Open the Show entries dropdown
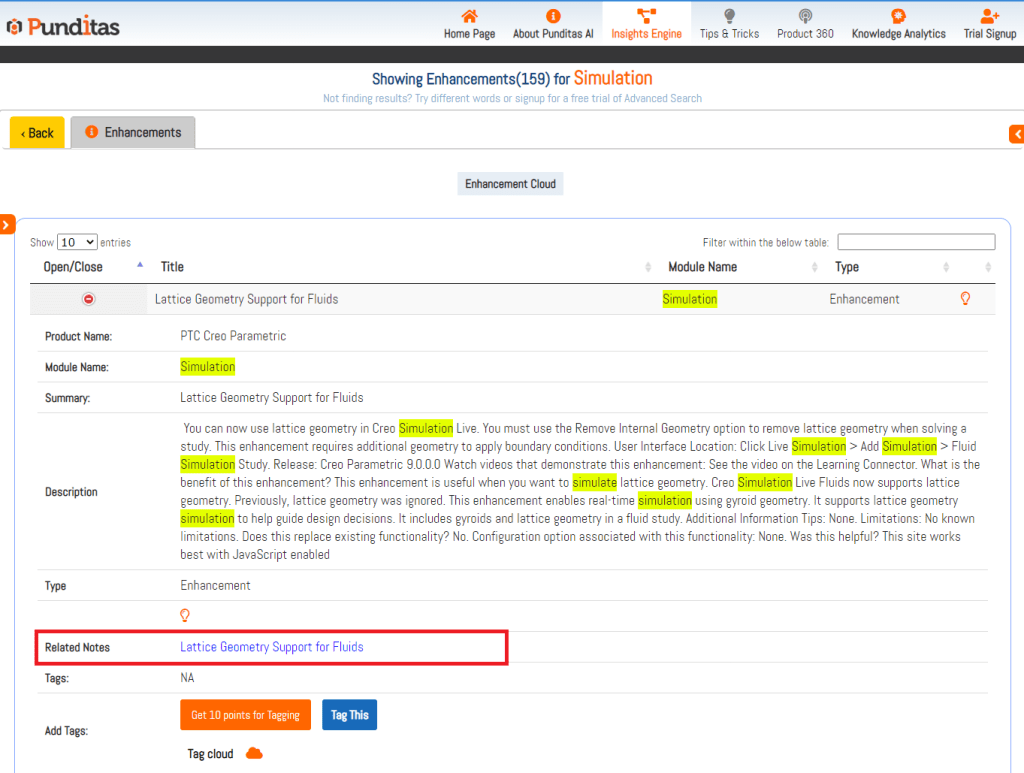The width and height of the screenshot is (1024, 773). pyautogui.click(x=77, y=242)
